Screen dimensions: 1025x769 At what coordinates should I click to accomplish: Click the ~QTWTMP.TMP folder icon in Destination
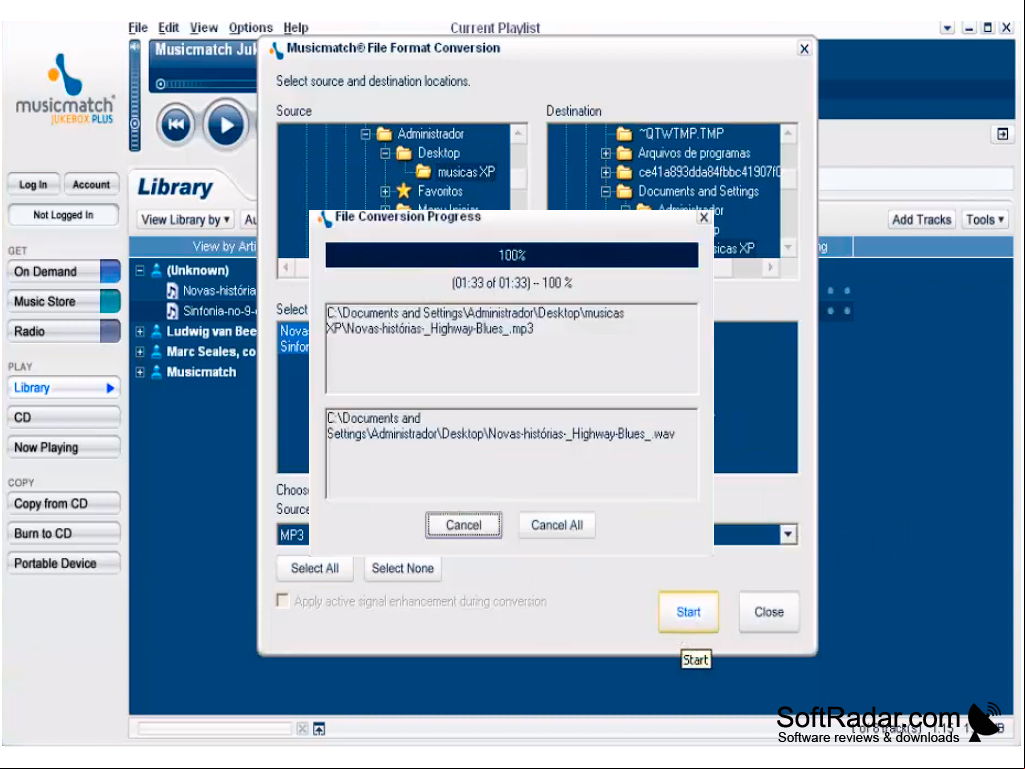pyautogui.click(x=624, y=134)
